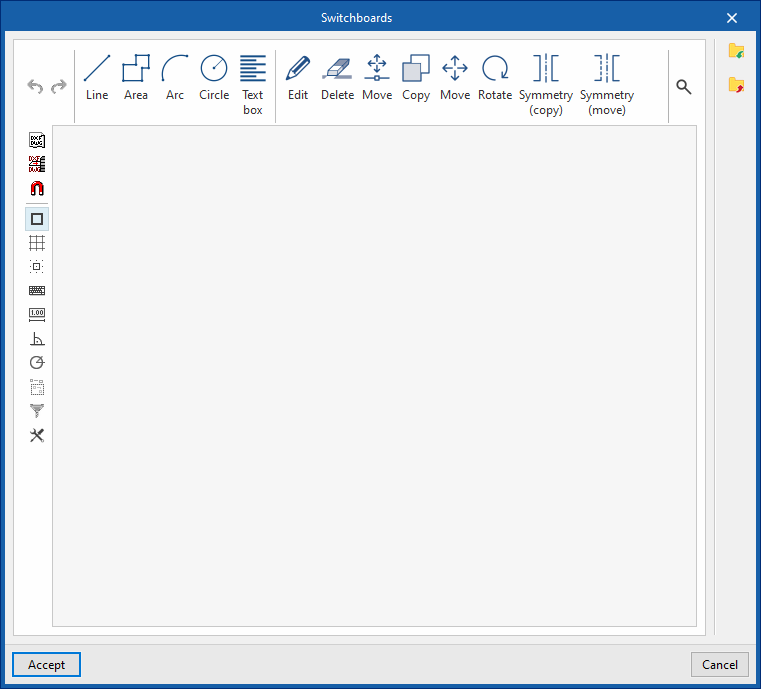761x689 pixels.
Task: Activate the Edit pencil tool
Action: [298, 78]
